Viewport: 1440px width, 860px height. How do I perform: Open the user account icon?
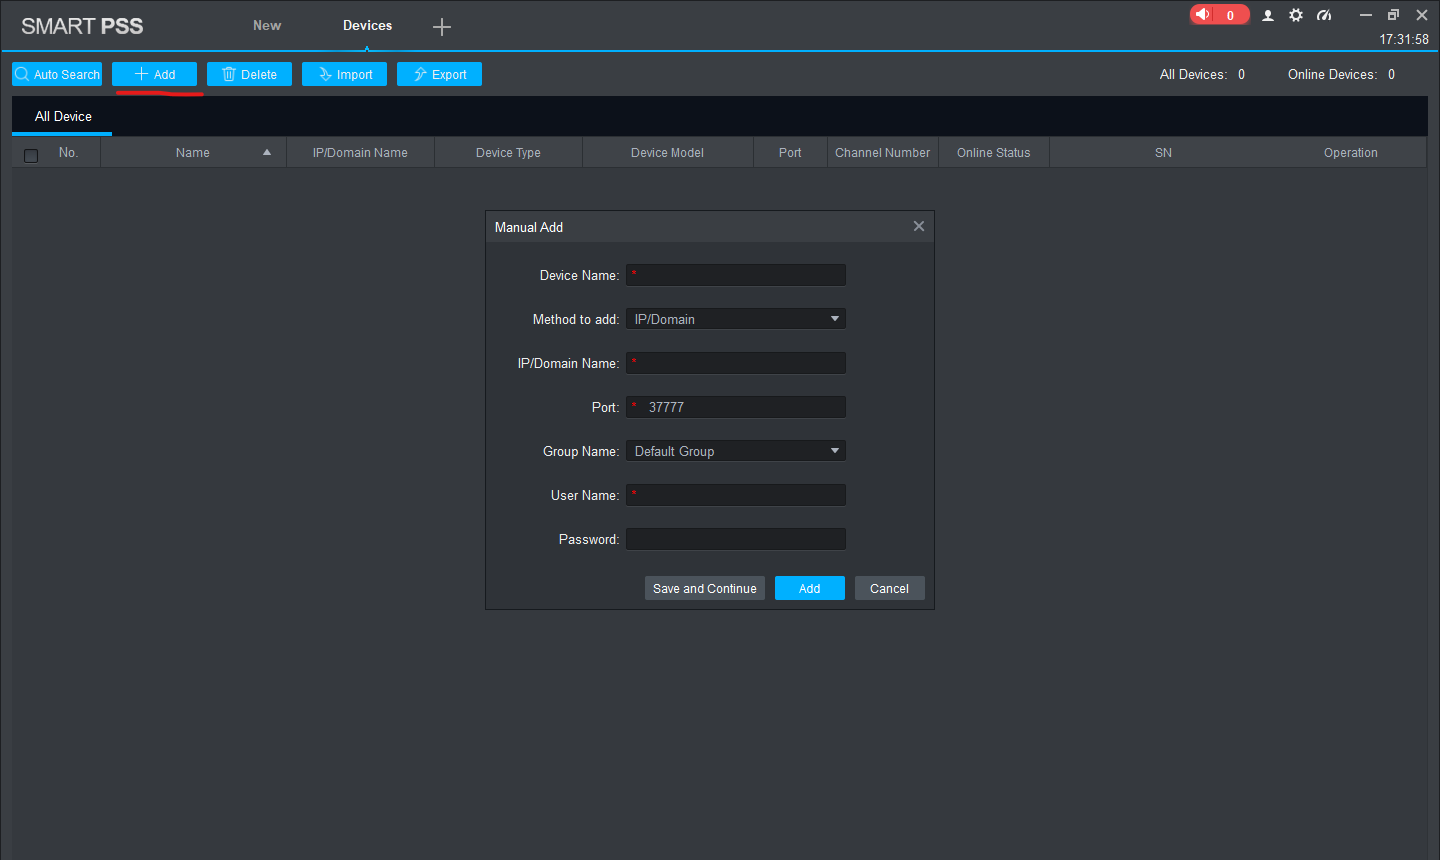[x=1268, y=15]
